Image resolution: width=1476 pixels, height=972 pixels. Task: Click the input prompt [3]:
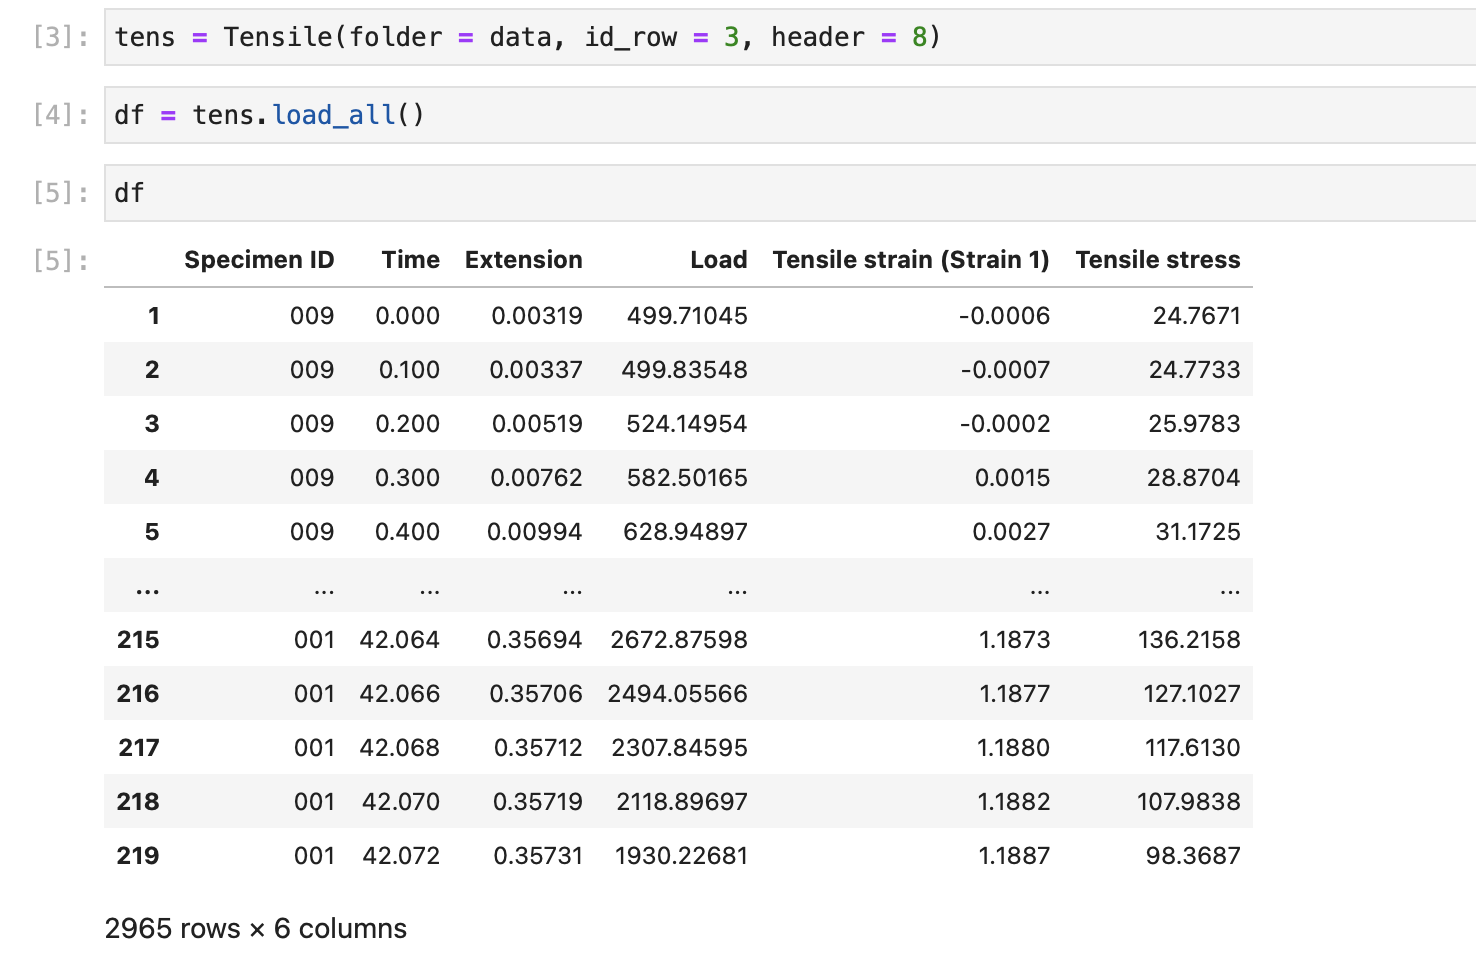tap(60, 37)
